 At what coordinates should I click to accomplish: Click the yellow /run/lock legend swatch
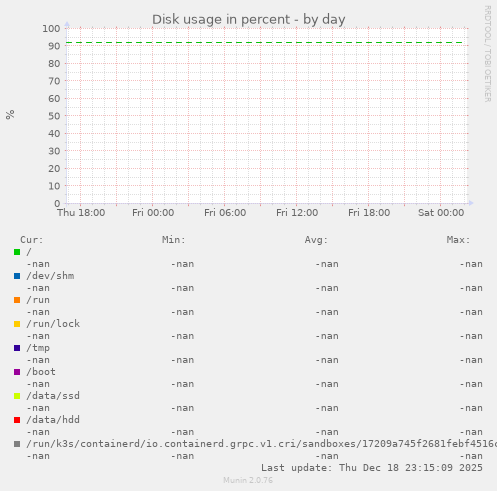point(17,324)
